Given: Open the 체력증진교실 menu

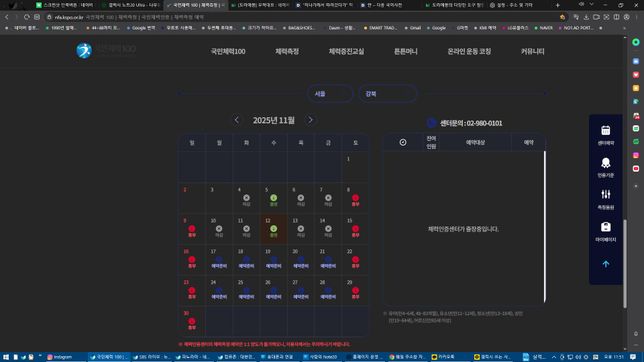Looking at the screenshot, I should (x=346, y=51).
